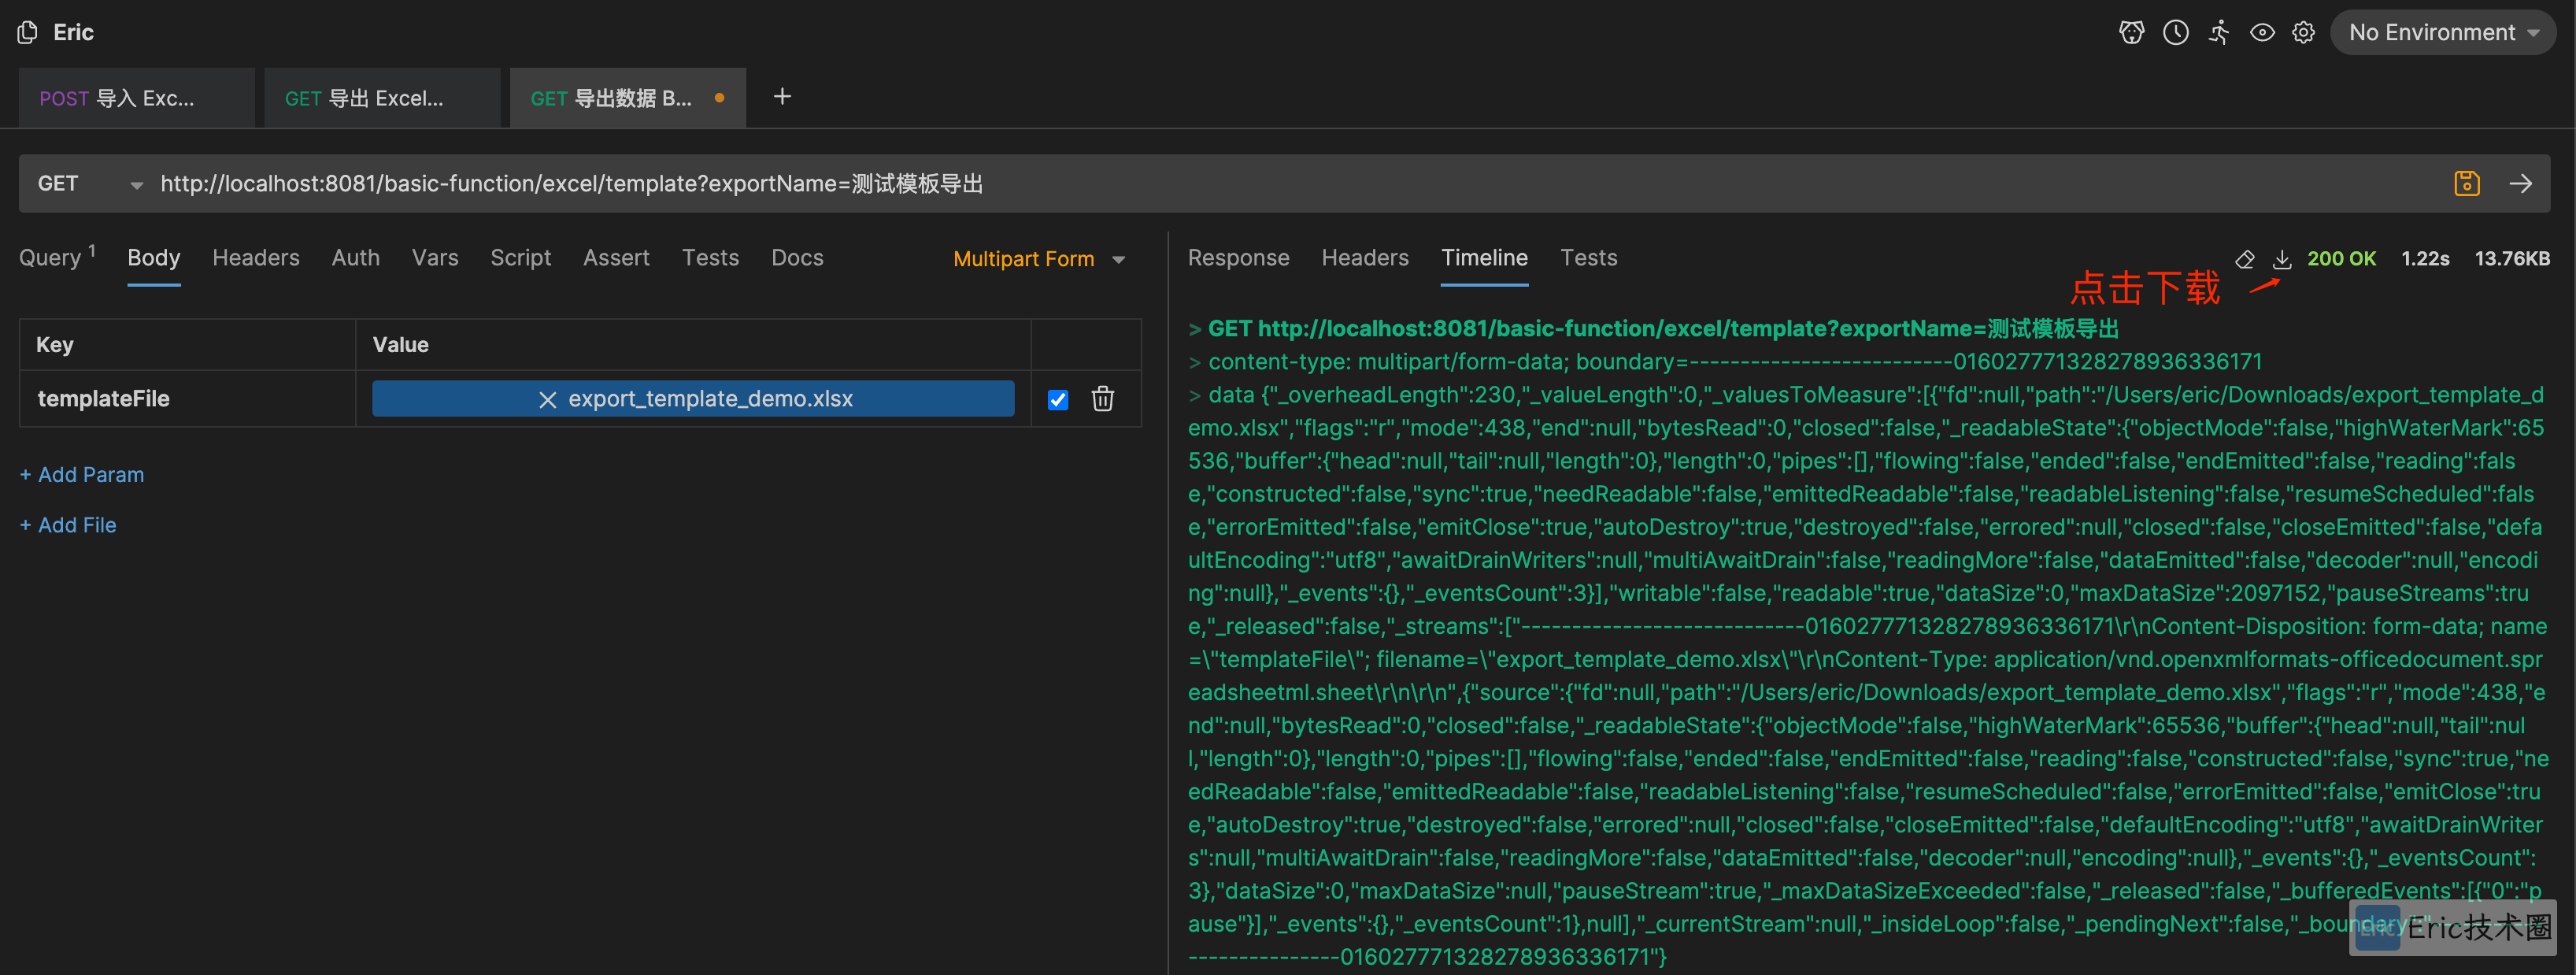
Task: Switch to the Timeline tab
Action: click(x=1484, y=258)
